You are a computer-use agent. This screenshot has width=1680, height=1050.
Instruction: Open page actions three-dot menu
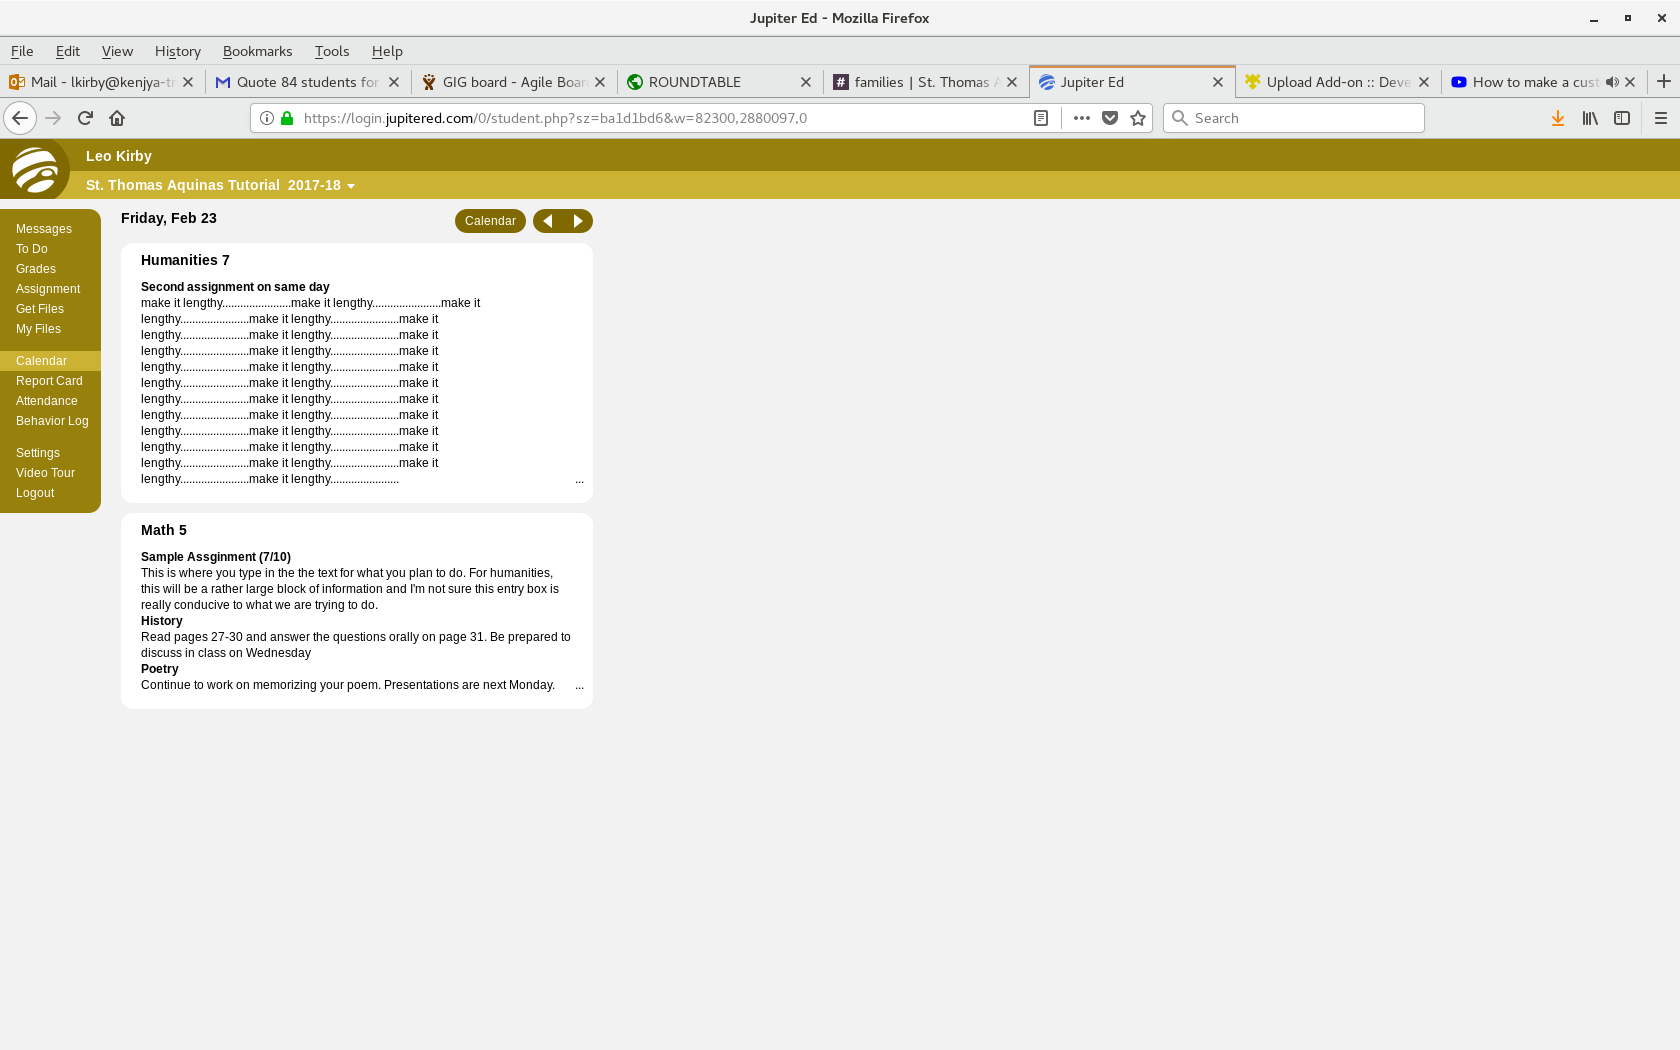(1082, 118)
